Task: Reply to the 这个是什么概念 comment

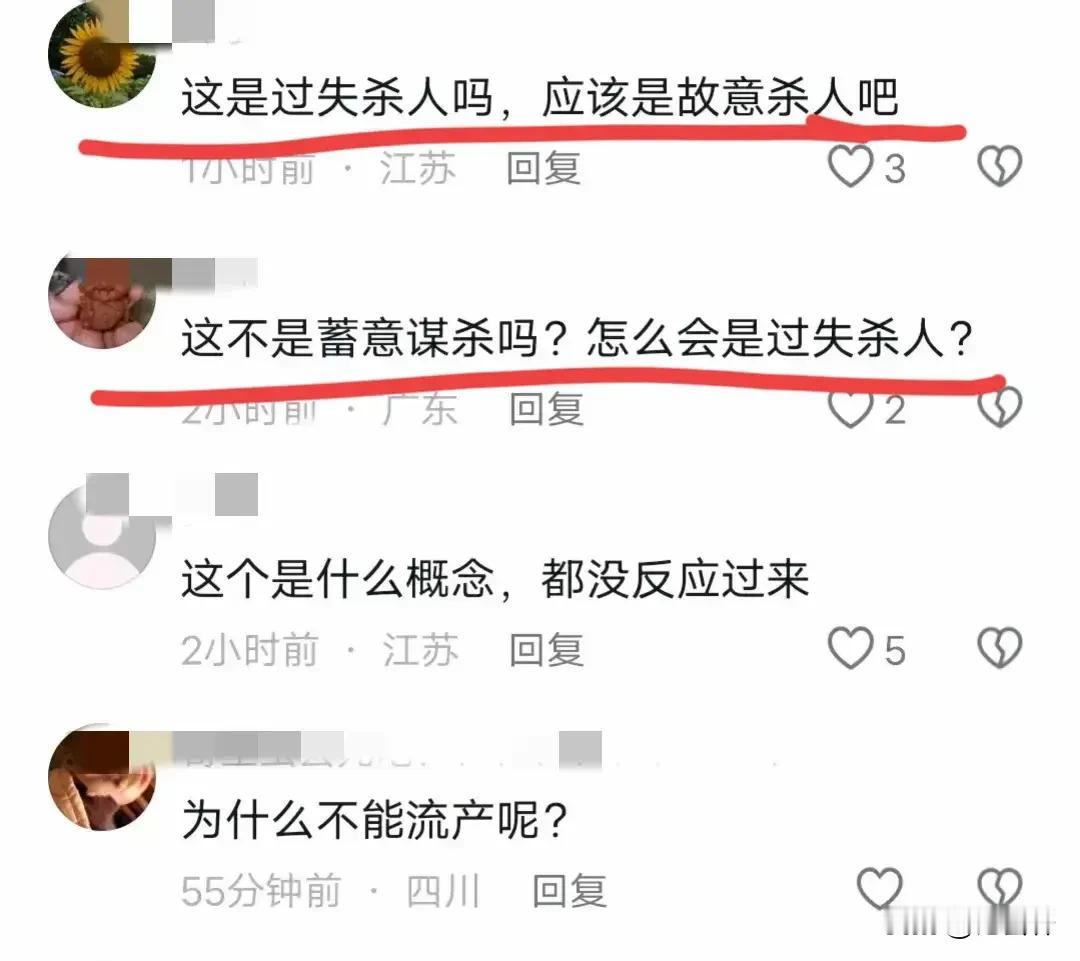Action: pos(547,650)
